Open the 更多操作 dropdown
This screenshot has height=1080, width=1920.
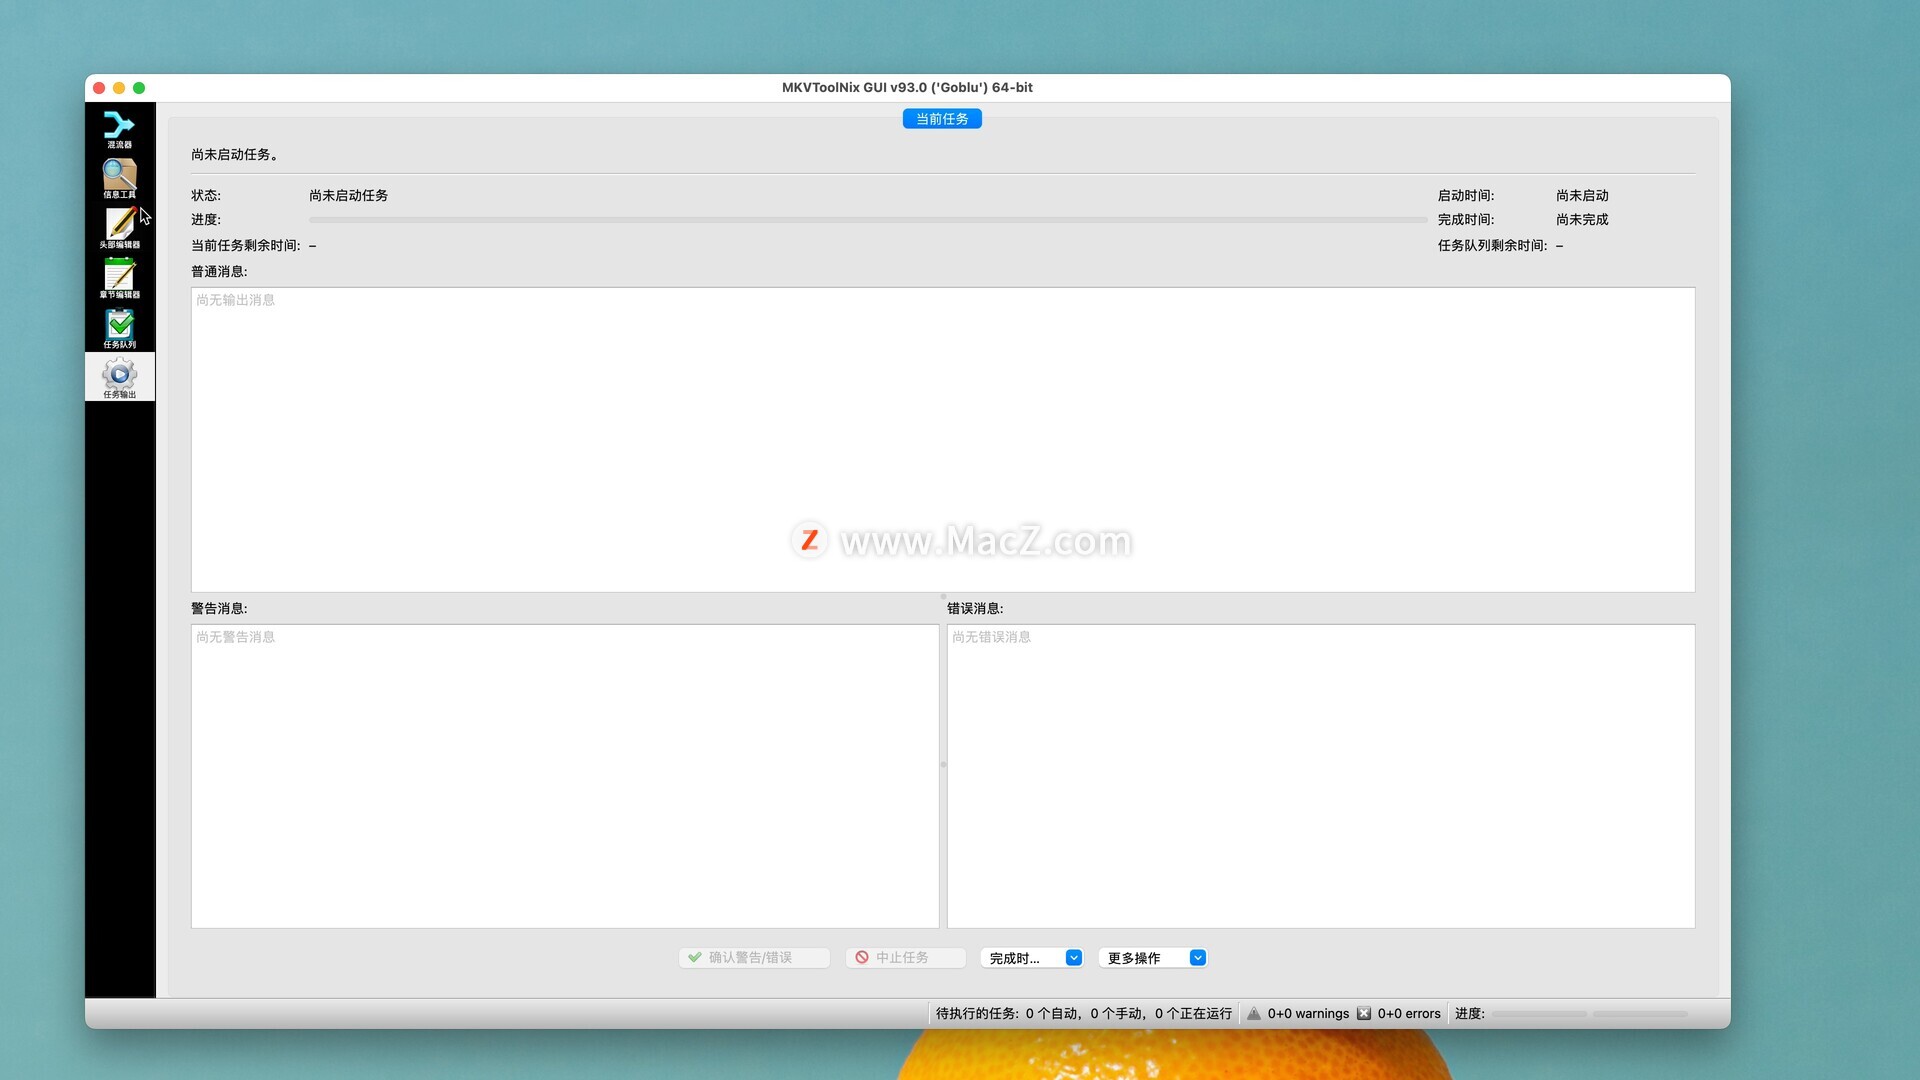tap(1152, 957)
